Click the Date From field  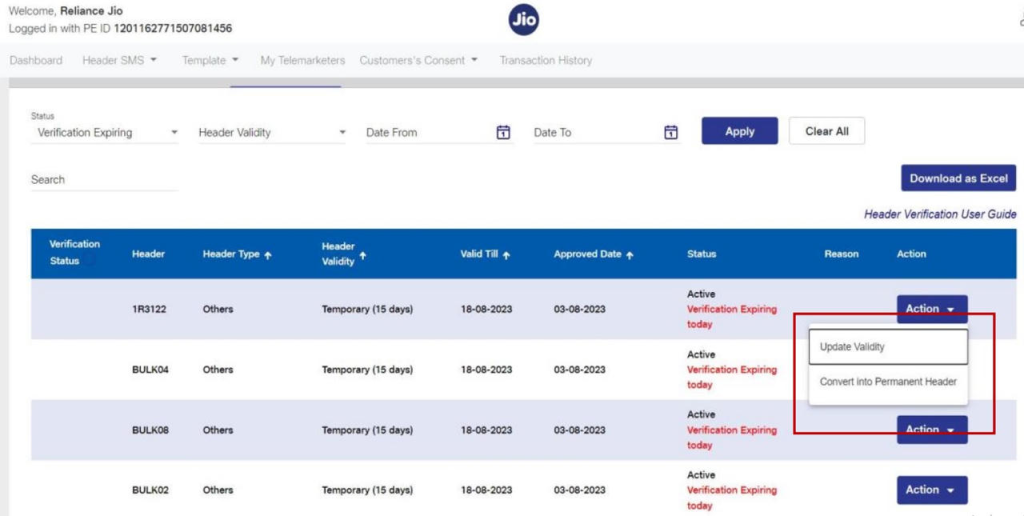(439, 133)
